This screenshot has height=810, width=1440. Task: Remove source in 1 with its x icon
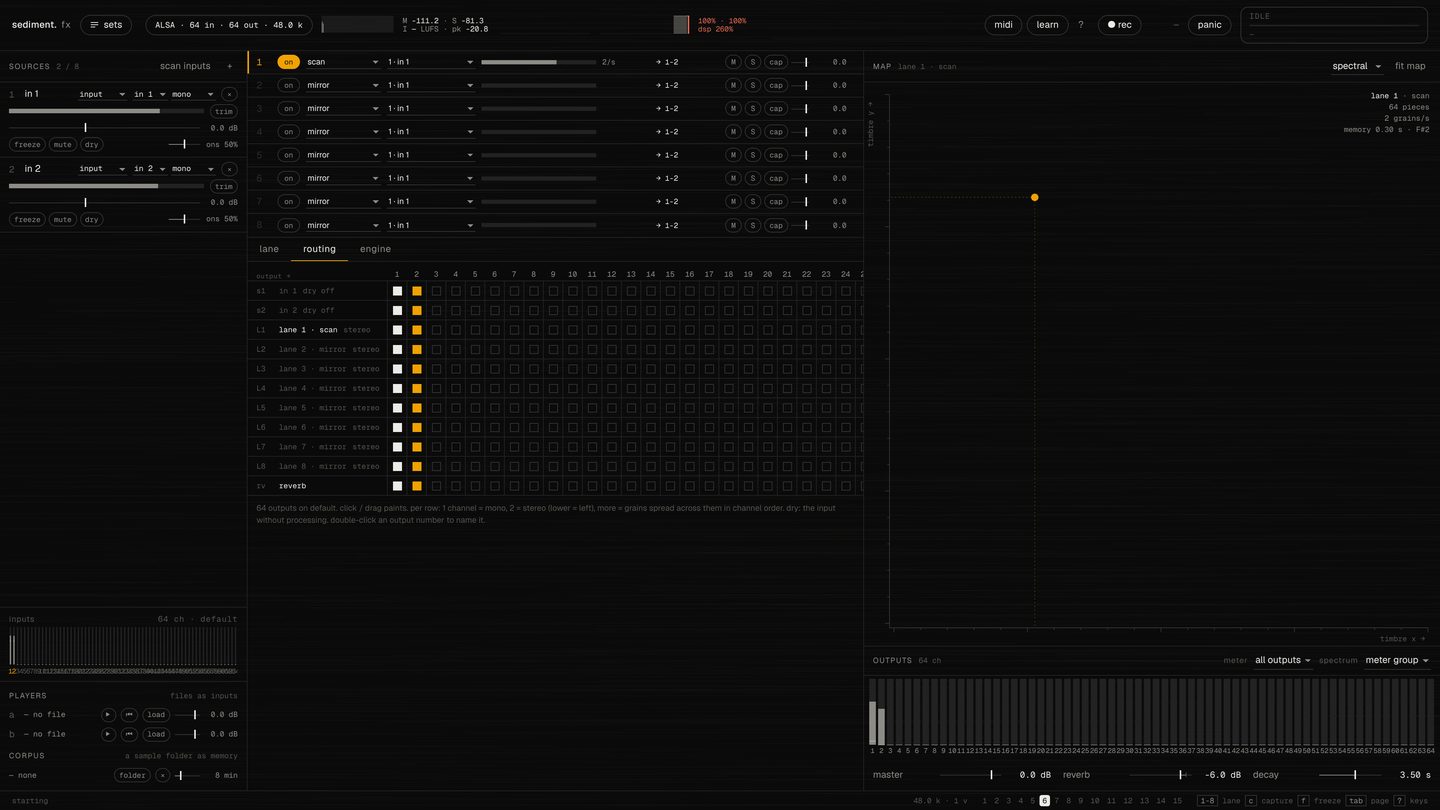click(x=229, y=94)
